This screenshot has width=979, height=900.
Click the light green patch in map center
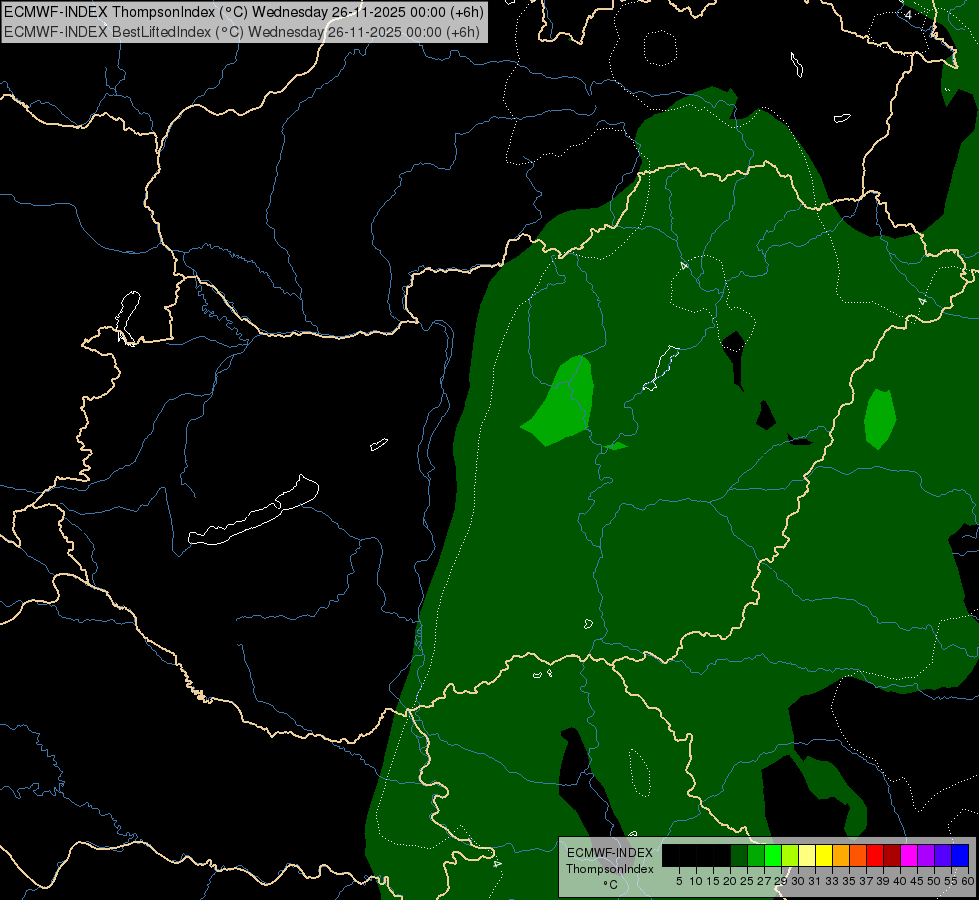565,403
